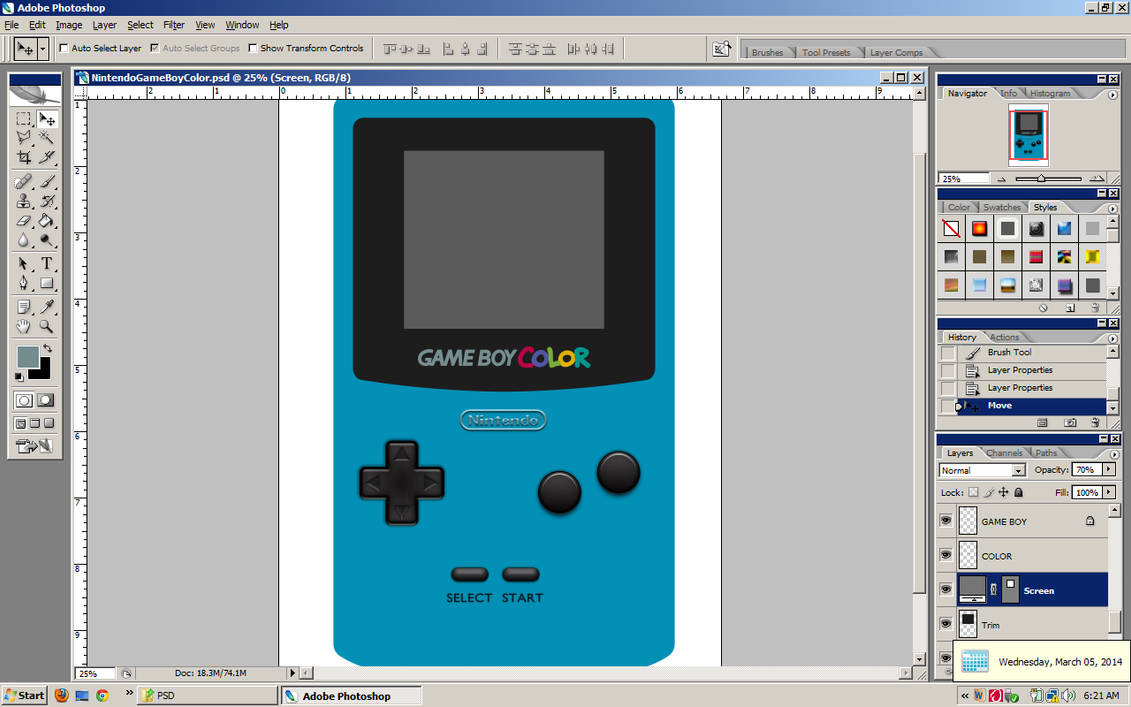Viewport: 1131px width, 707px height.
Task: Swap foreground and background colors
Action: (48, 348)
